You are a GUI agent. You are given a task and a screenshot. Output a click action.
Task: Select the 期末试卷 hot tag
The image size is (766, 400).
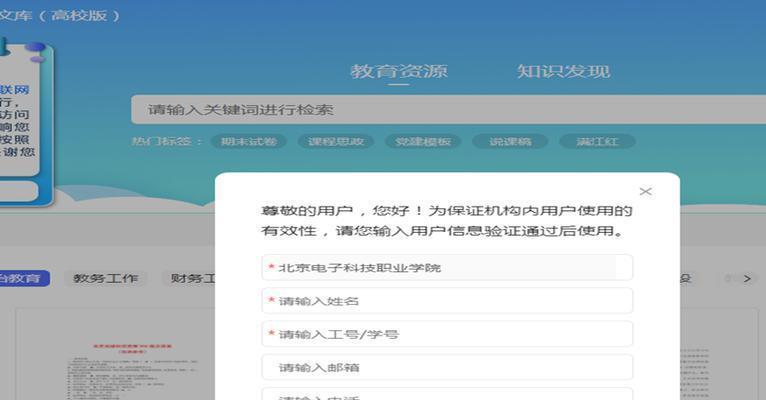pos(249,142)
